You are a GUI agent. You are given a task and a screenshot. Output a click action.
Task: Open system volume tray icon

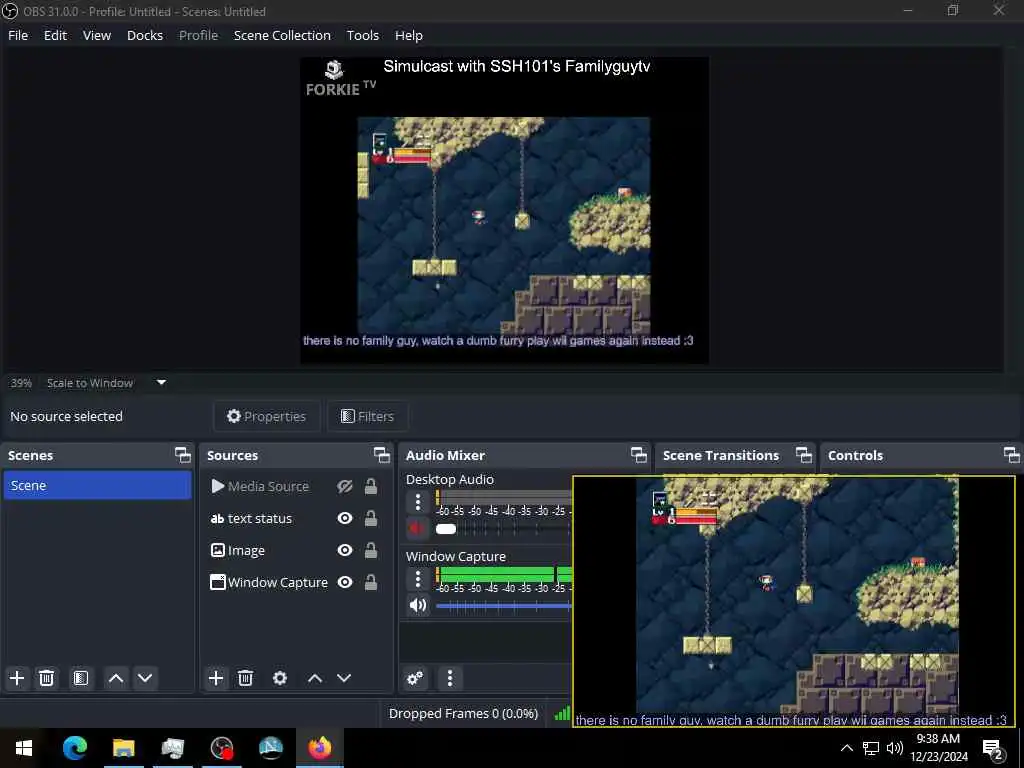(895, 748)
